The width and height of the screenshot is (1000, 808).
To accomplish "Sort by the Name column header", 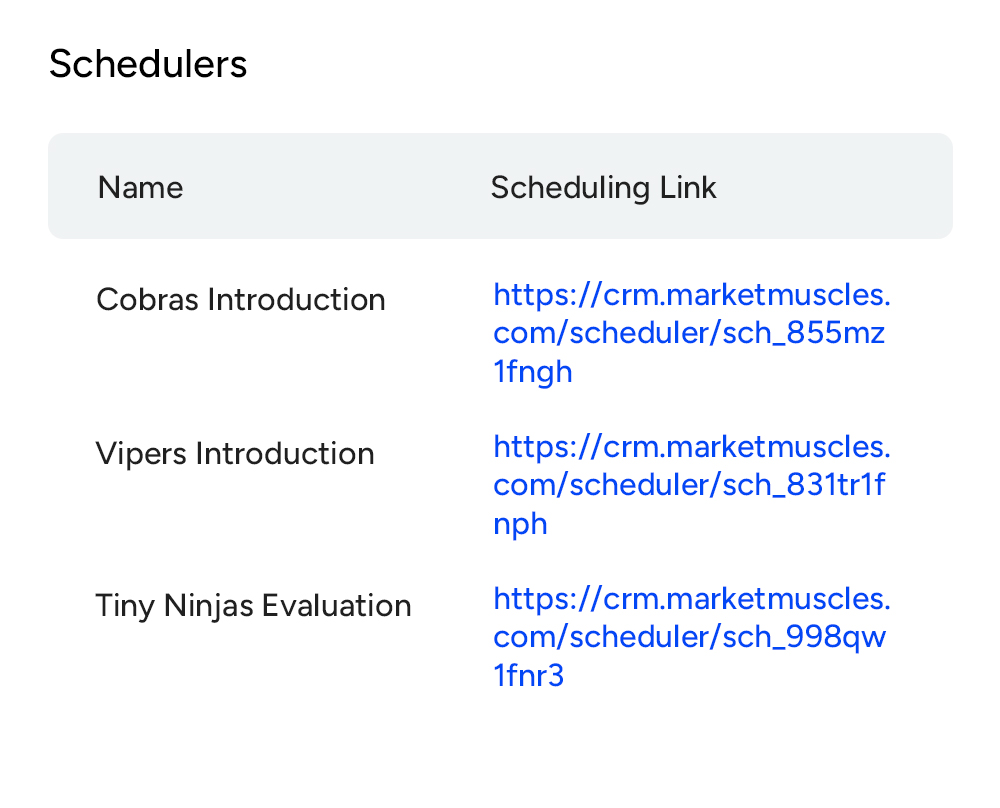I will point(140,188).
